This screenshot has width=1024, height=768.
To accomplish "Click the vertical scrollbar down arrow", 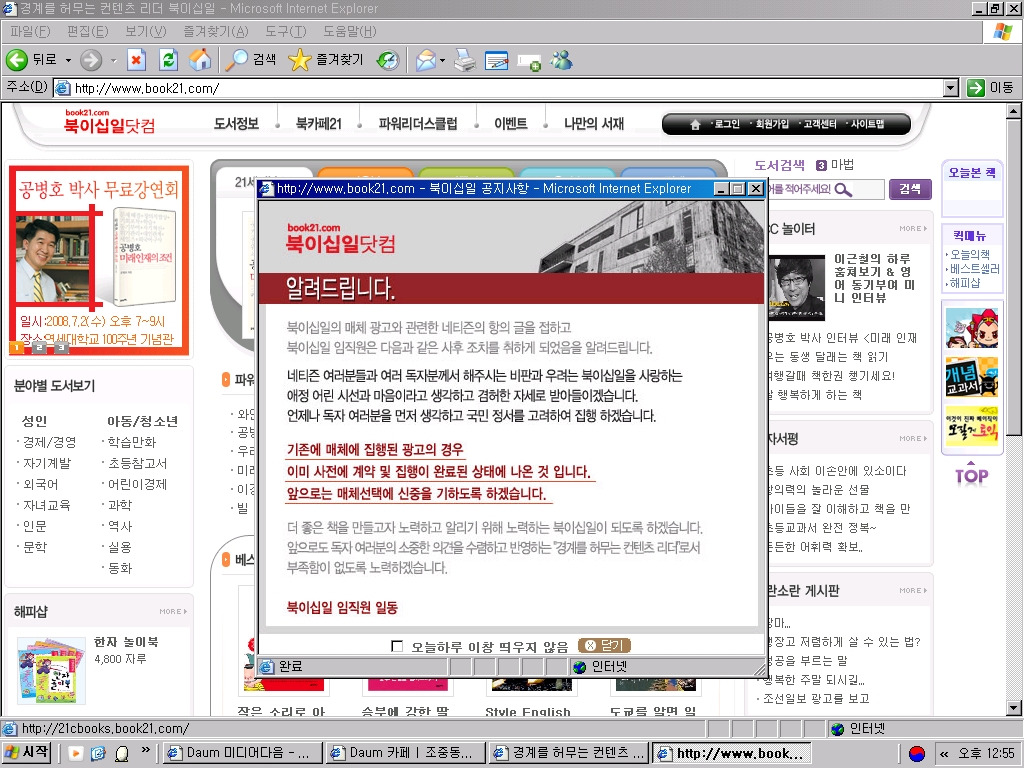I will pos(1014,707).
